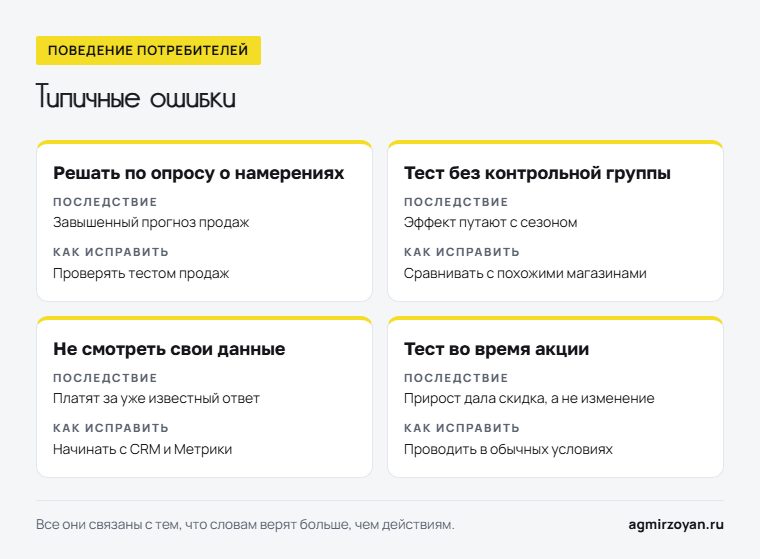
Task: Click the yellow 'ПОВЕДЕНИЕ ПОТРЕБИТЕЛЕЙ' tag
Action: pos(148,50)
